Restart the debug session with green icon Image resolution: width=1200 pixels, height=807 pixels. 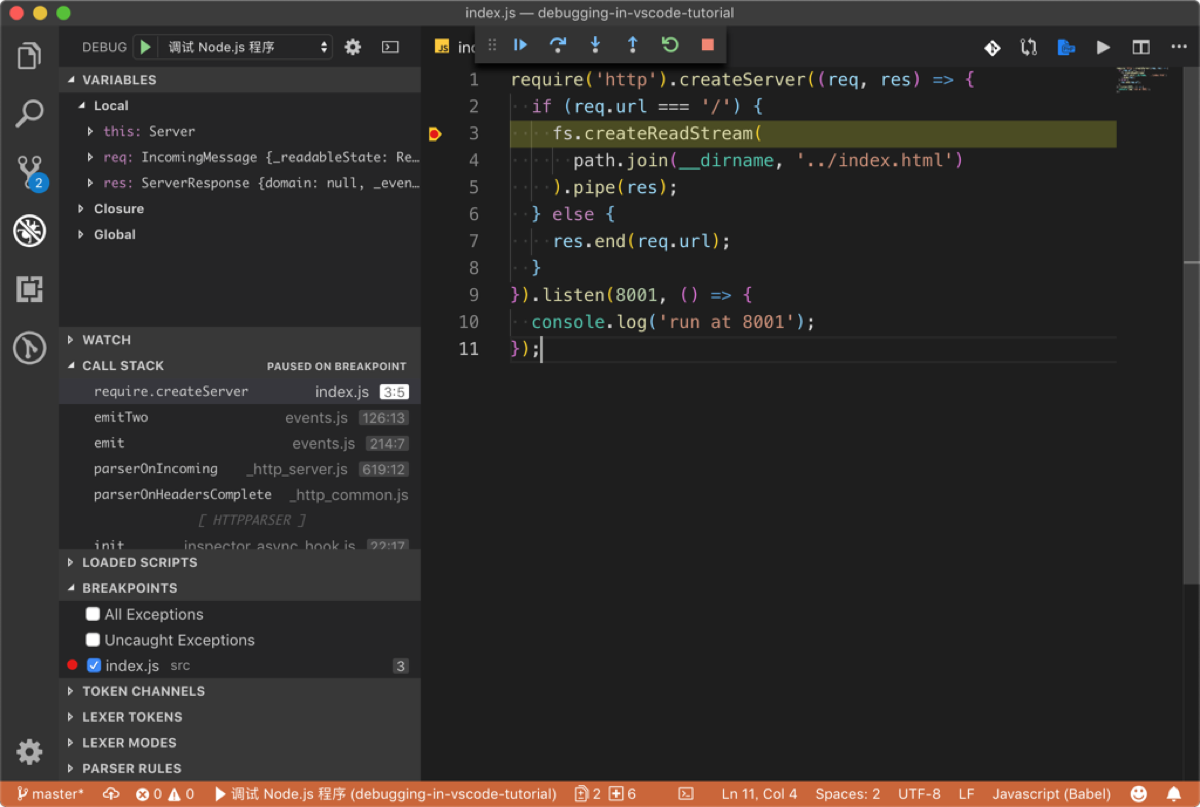(x=670, y=45)
